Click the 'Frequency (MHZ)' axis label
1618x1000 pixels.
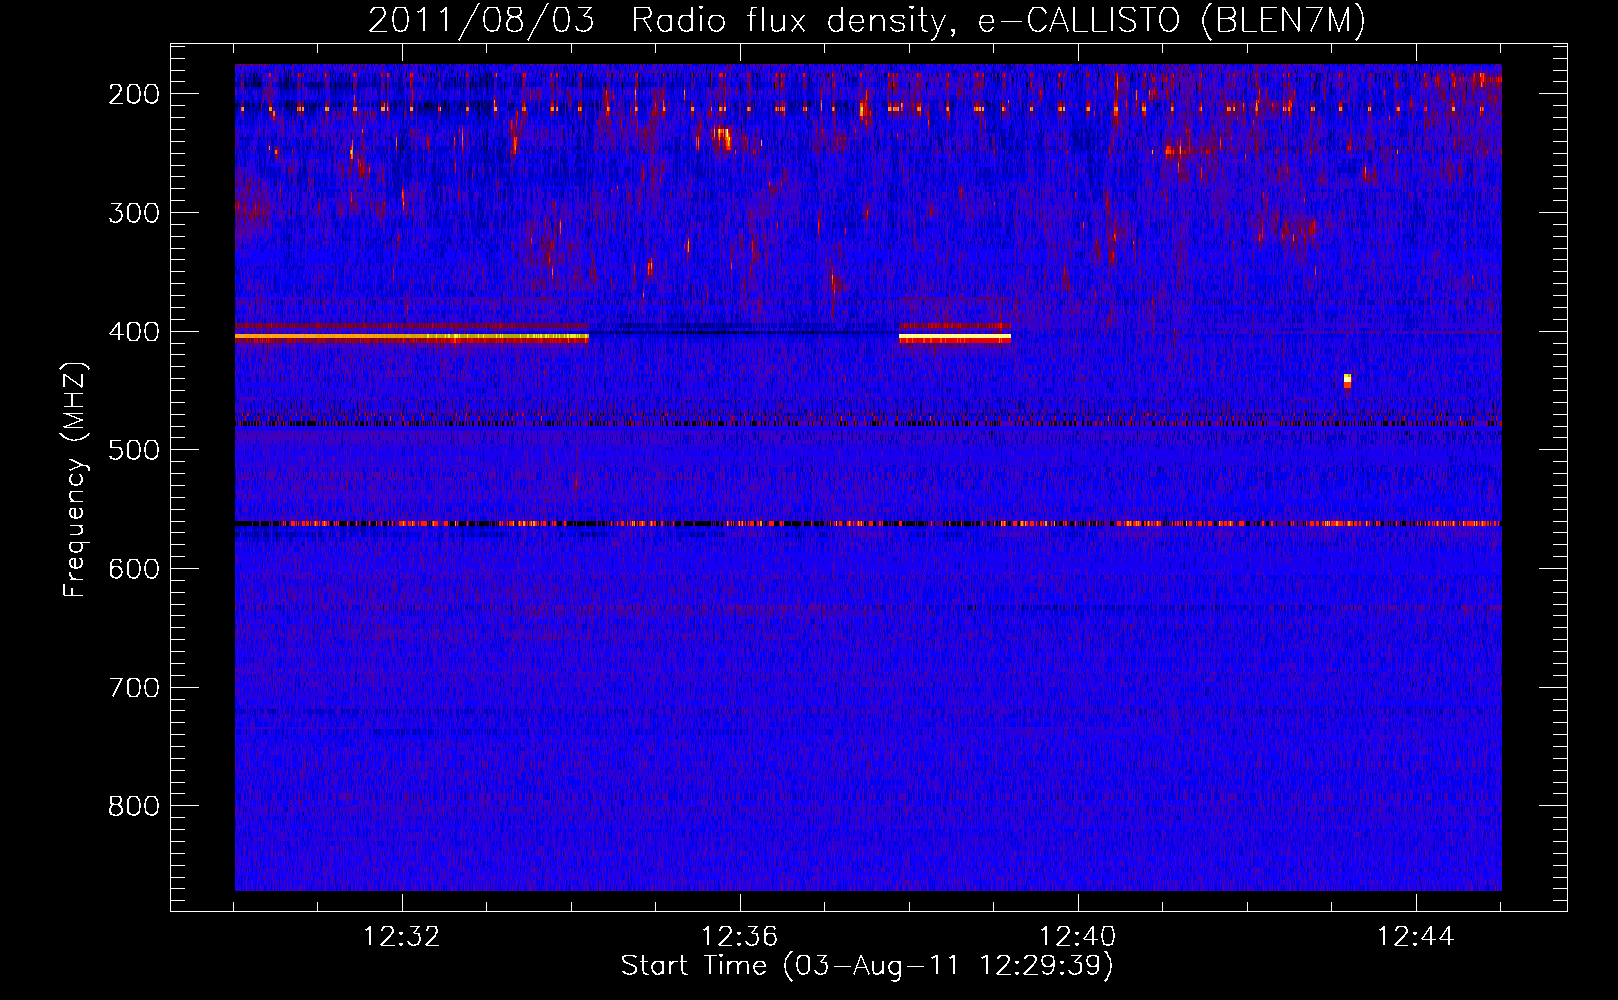75,480
